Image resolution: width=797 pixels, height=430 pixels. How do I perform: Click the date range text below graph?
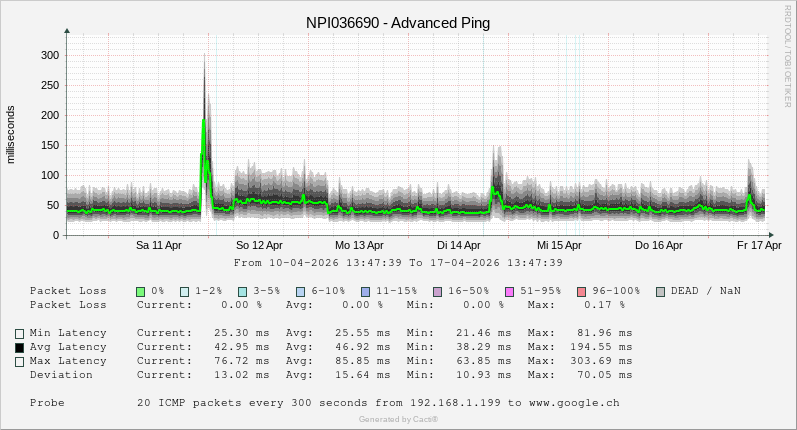point(398,263)
